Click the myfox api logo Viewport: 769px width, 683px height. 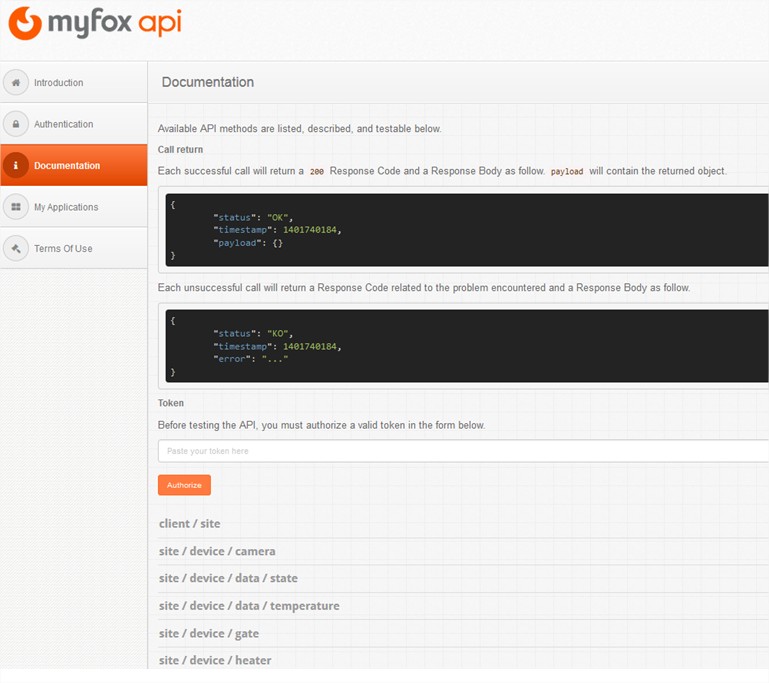tap(96, 23)
